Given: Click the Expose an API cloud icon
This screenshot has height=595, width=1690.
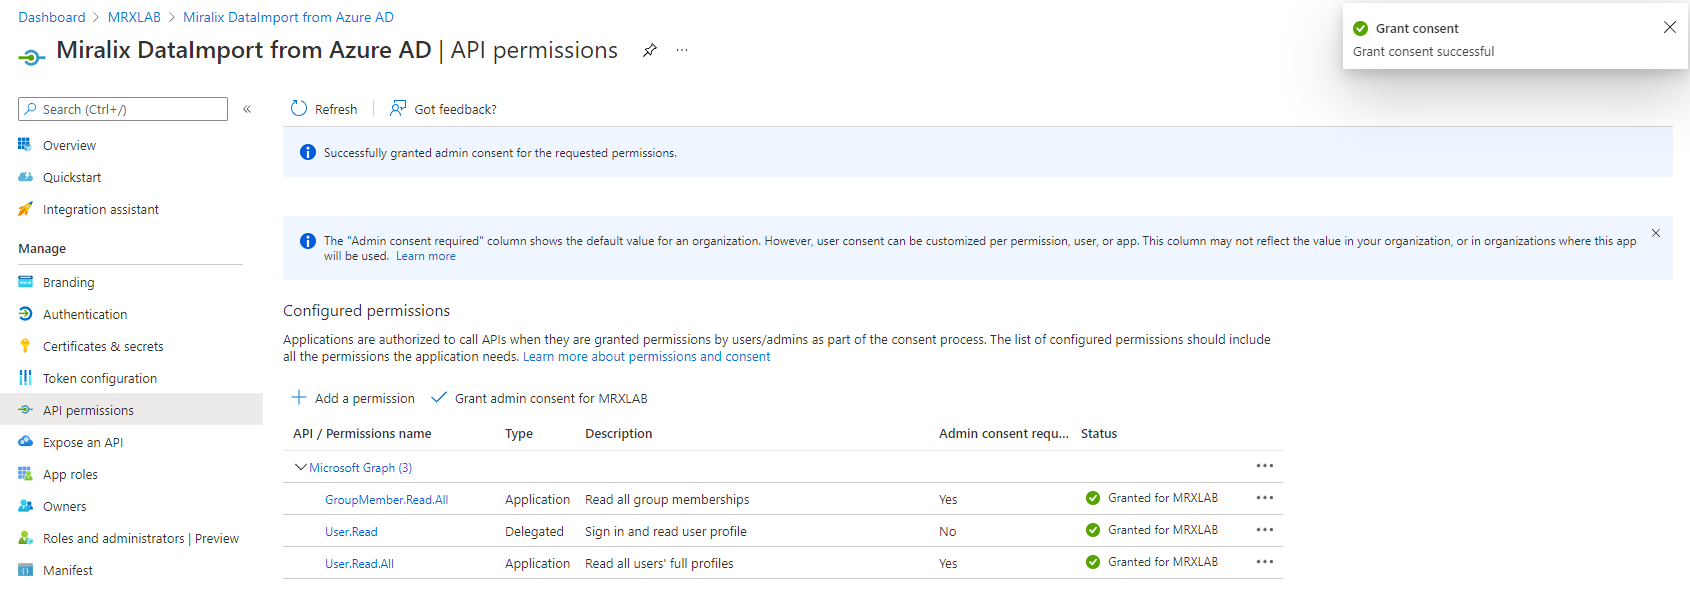Looking at the screenshot, I should (25, 442).
